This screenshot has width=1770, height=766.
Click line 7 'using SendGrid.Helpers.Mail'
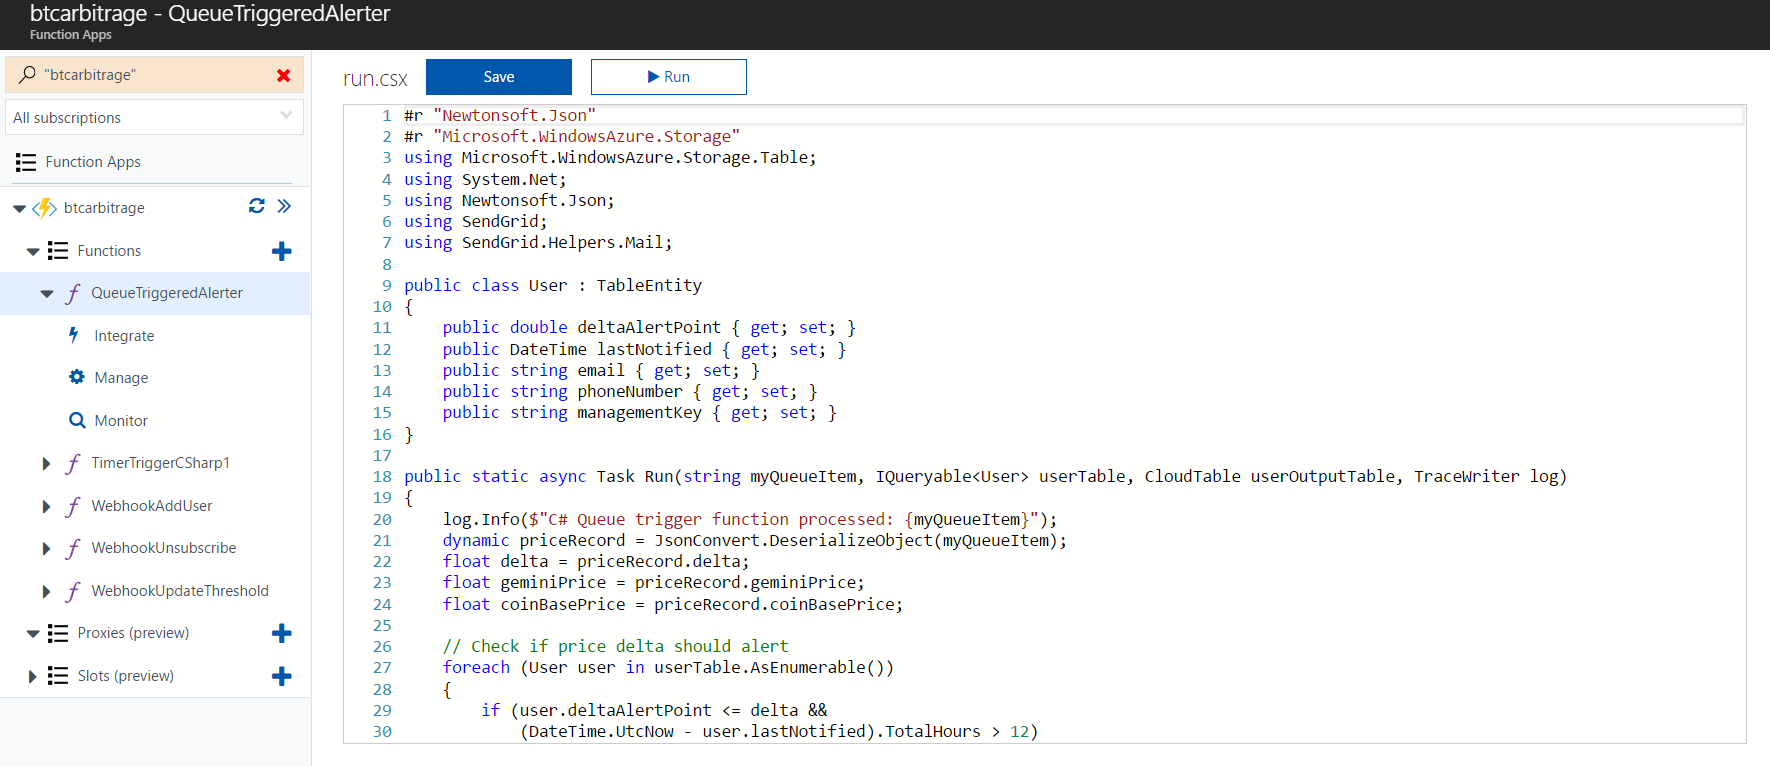coord(538,242)
